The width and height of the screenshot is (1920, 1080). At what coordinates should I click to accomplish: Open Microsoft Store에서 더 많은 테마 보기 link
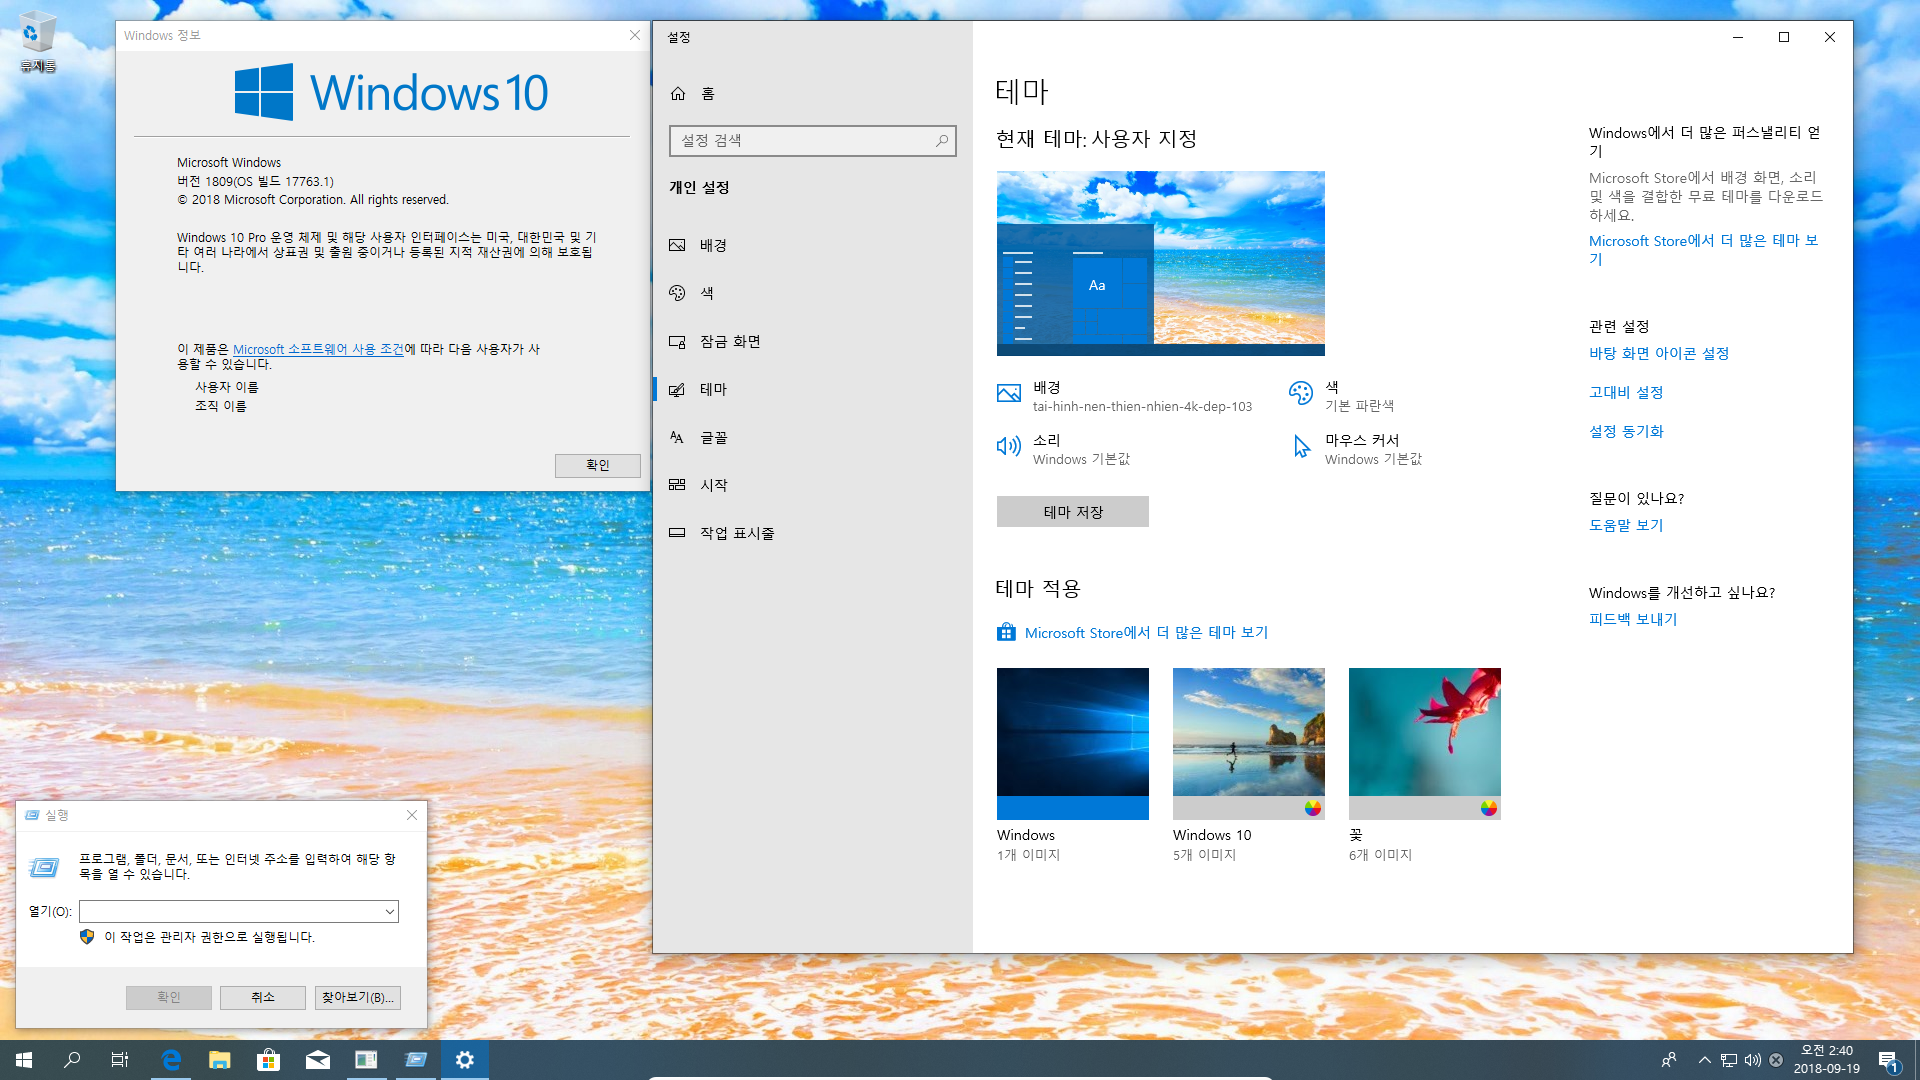[x=1146, y=633]
